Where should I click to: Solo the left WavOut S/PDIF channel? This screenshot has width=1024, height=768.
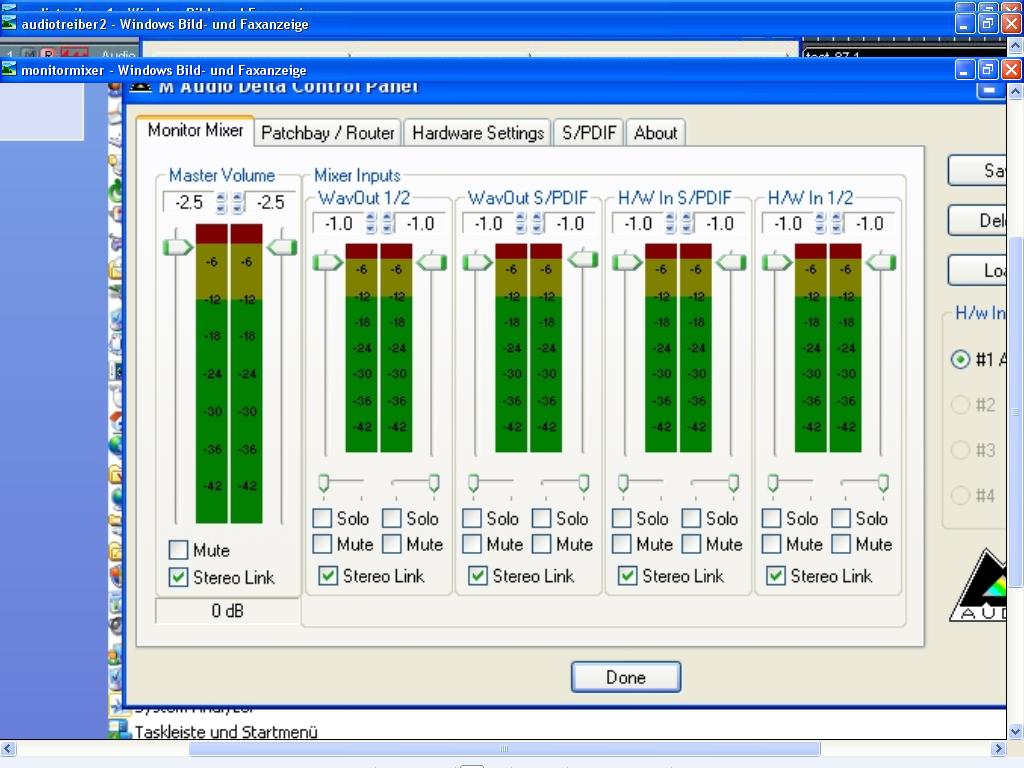(x=472, y=519)
